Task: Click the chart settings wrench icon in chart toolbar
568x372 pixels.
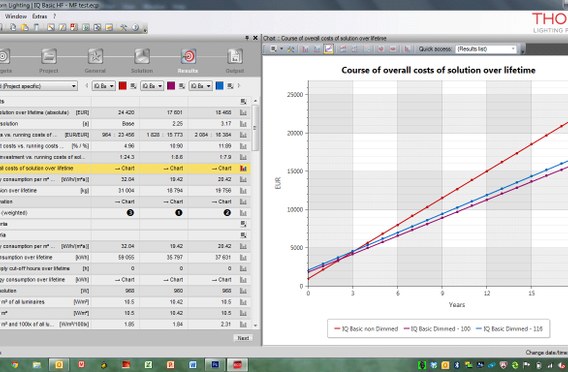Action: (291, 49)
